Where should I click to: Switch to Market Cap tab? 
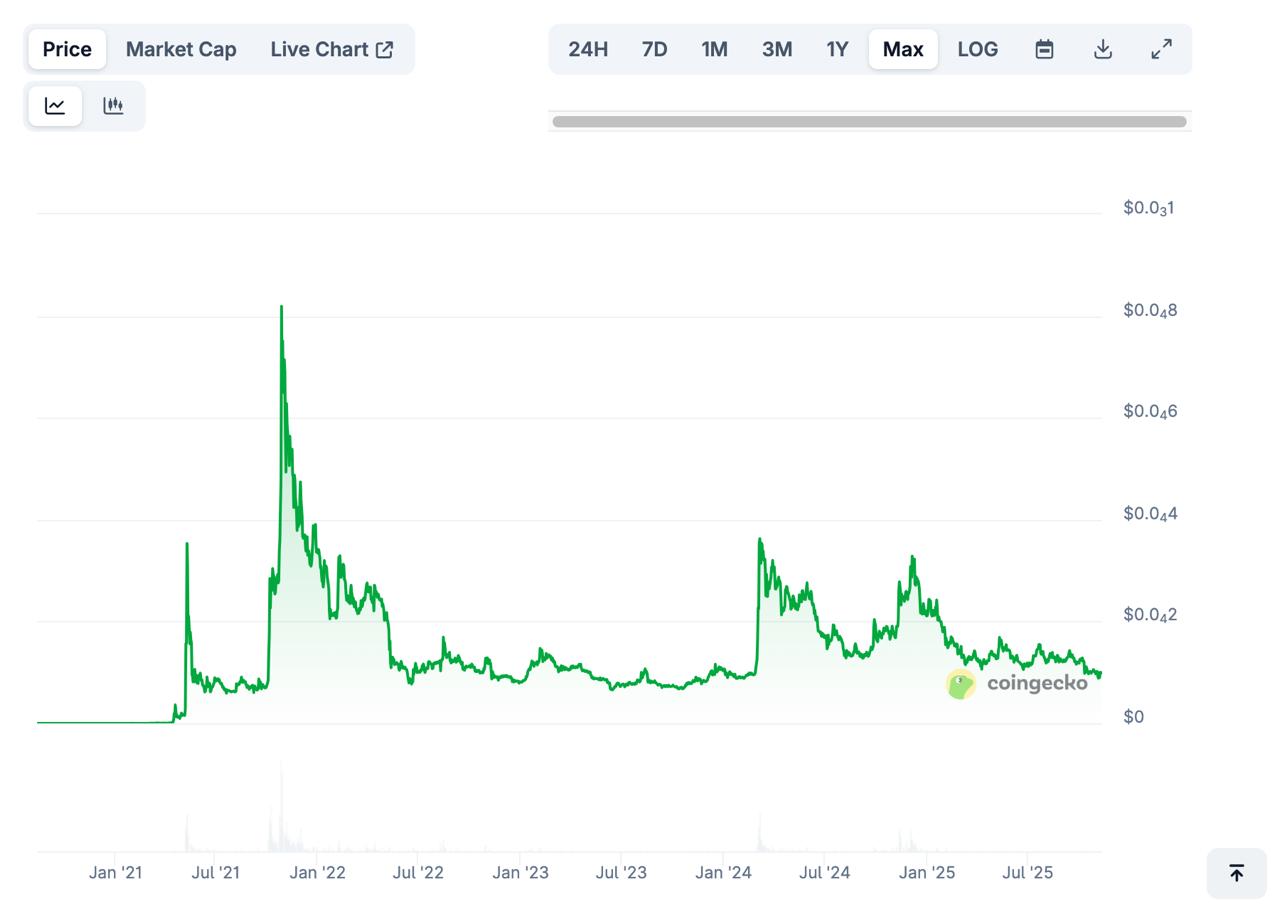pyautogui.click(x=181, y=49)
